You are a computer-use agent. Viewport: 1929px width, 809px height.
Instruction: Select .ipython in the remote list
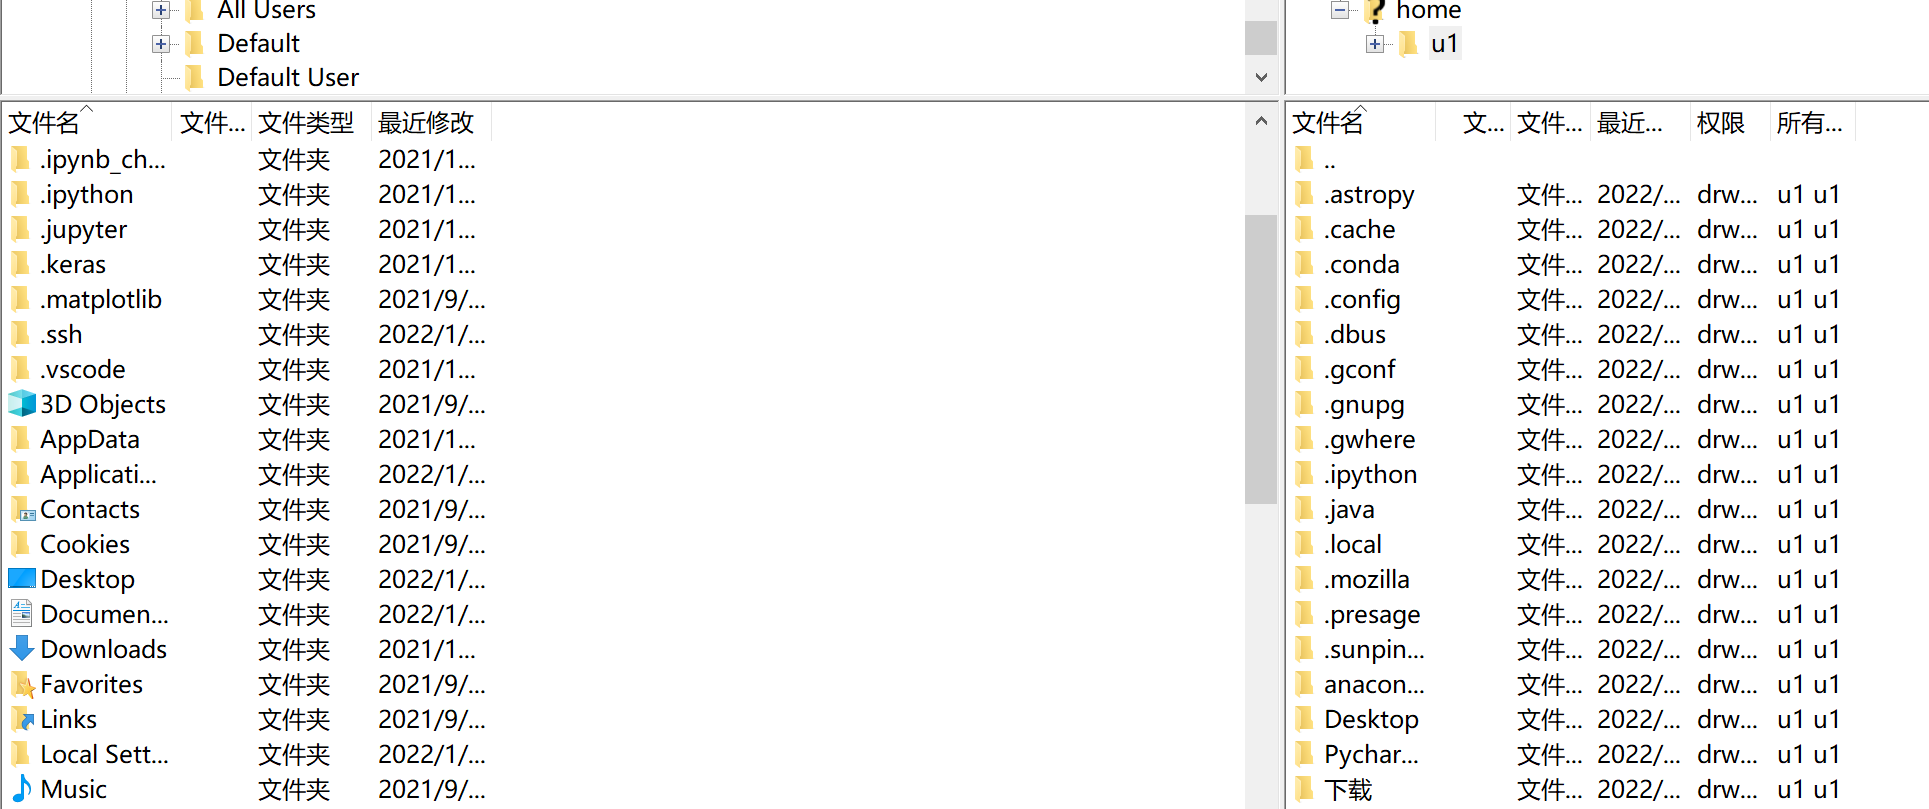1371,475
